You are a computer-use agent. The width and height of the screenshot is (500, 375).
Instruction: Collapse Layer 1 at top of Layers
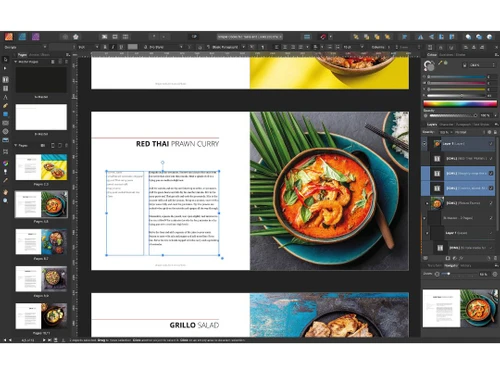point(424,144)
